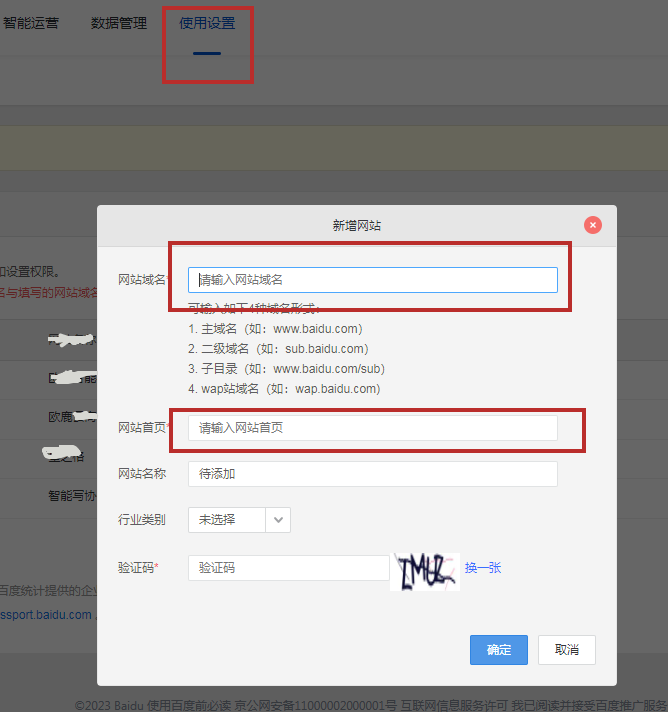Screen dimensions: 668x712
Task: Select the 网站名称 field showing 待添加
Action: [372, 474]
